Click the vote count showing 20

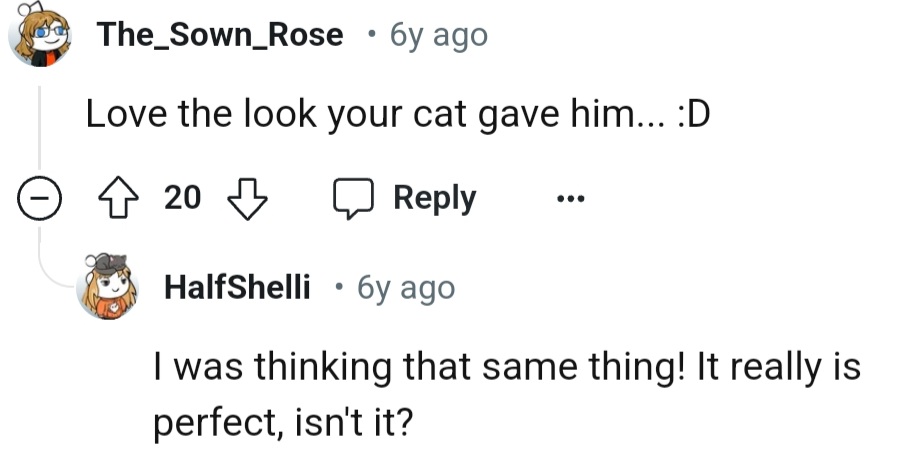point(182,199)
